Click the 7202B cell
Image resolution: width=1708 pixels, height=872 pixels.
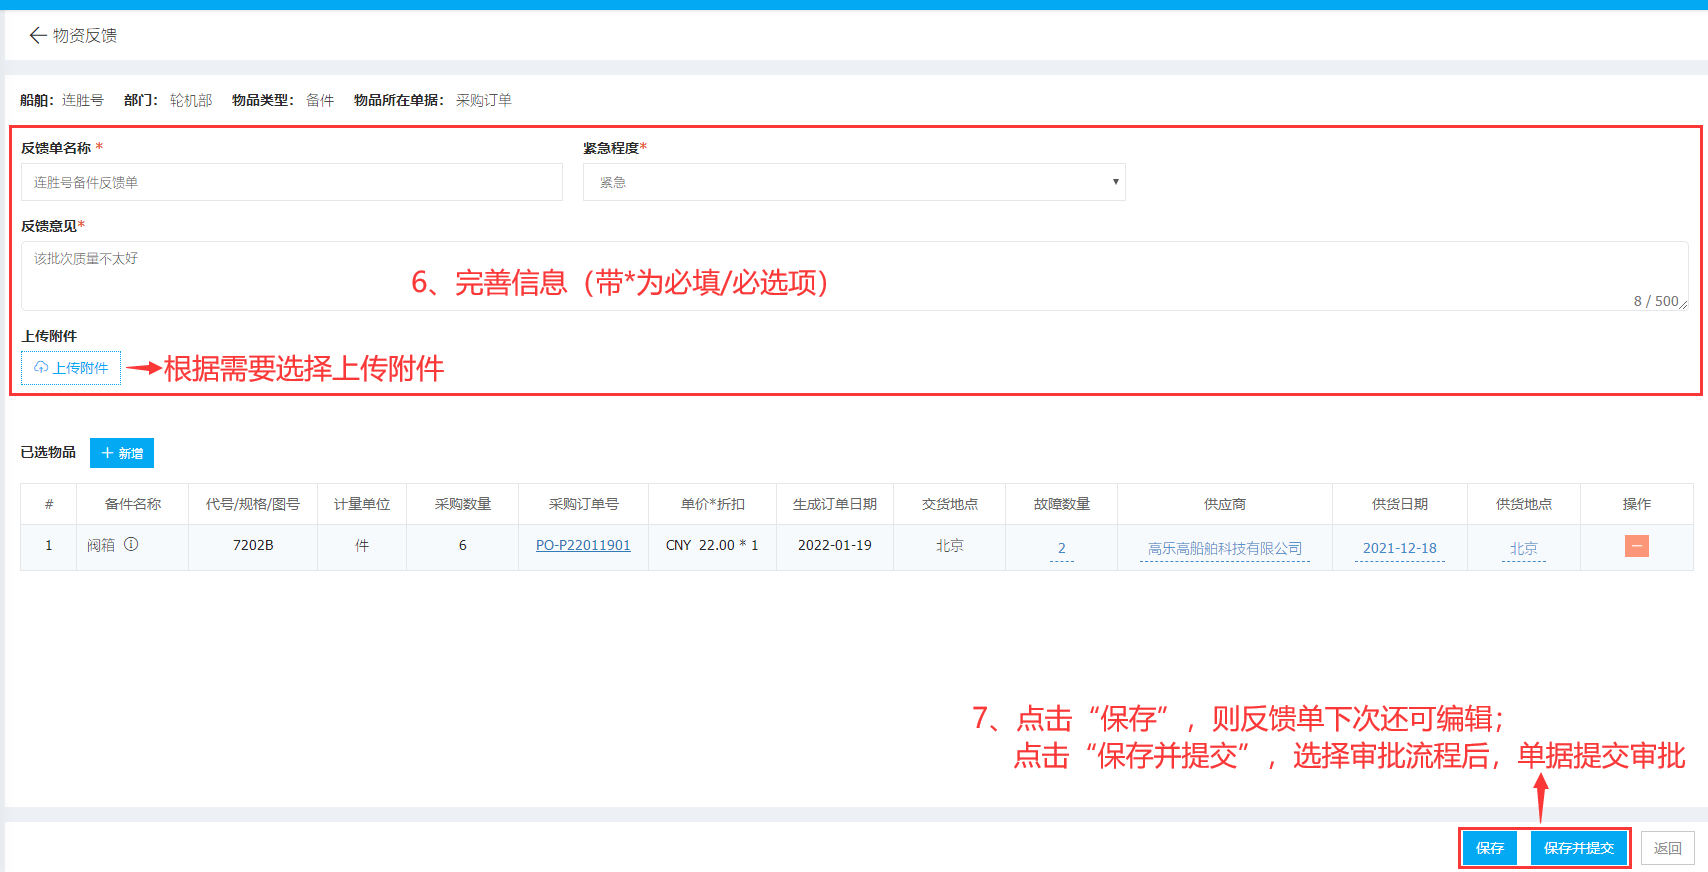(x=253, y=545)
